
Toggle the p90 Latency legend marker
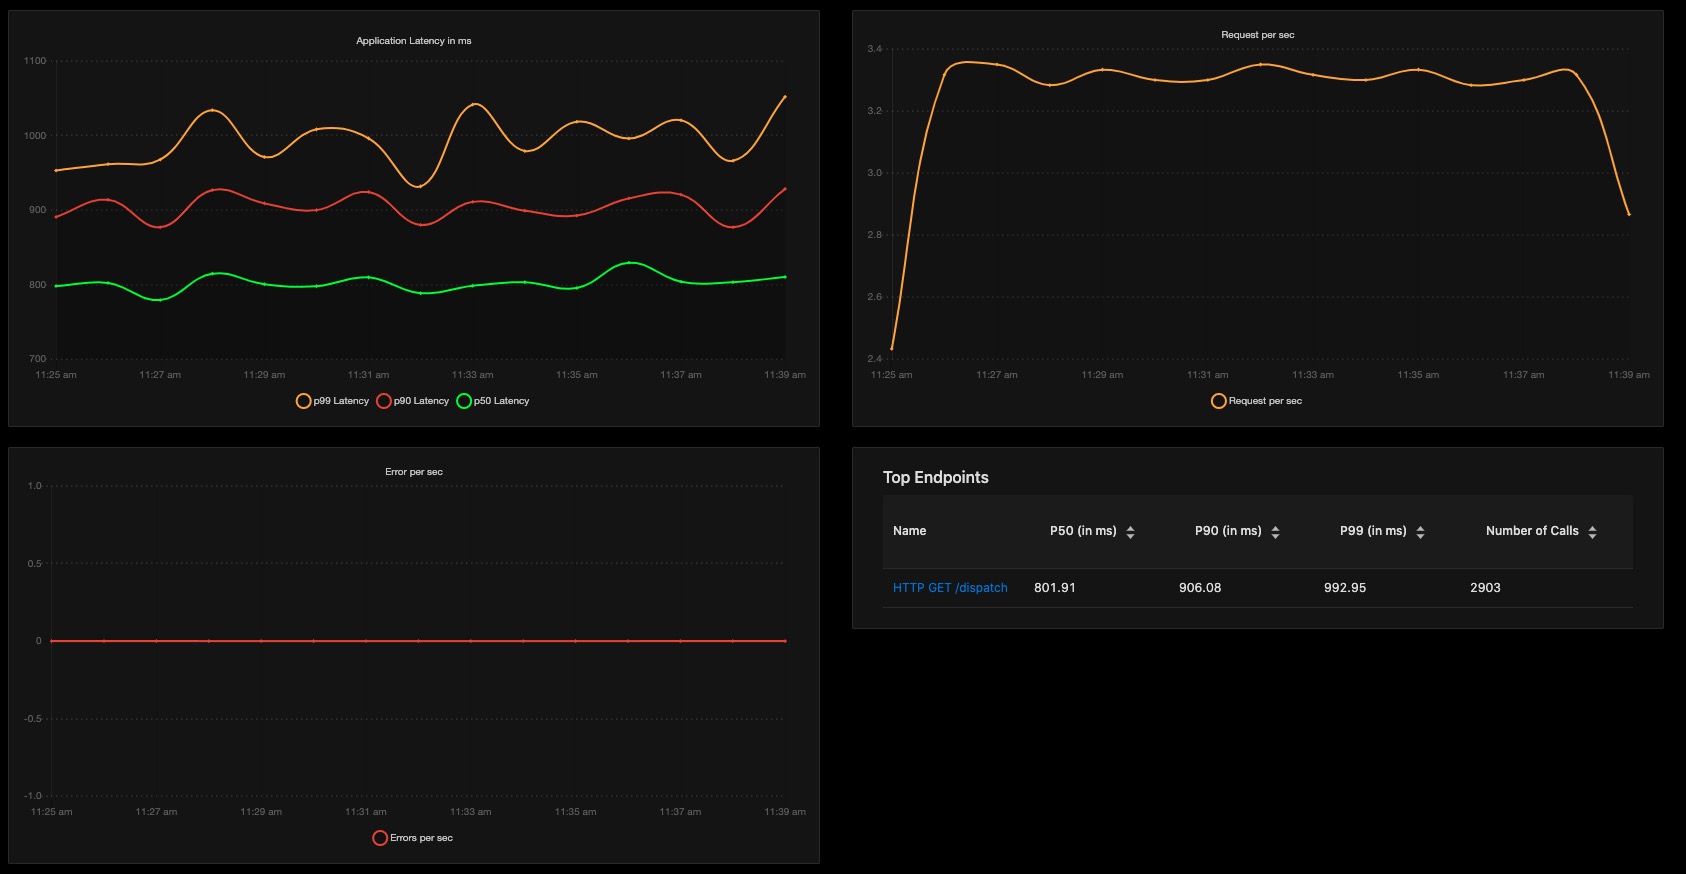[383, 401]
